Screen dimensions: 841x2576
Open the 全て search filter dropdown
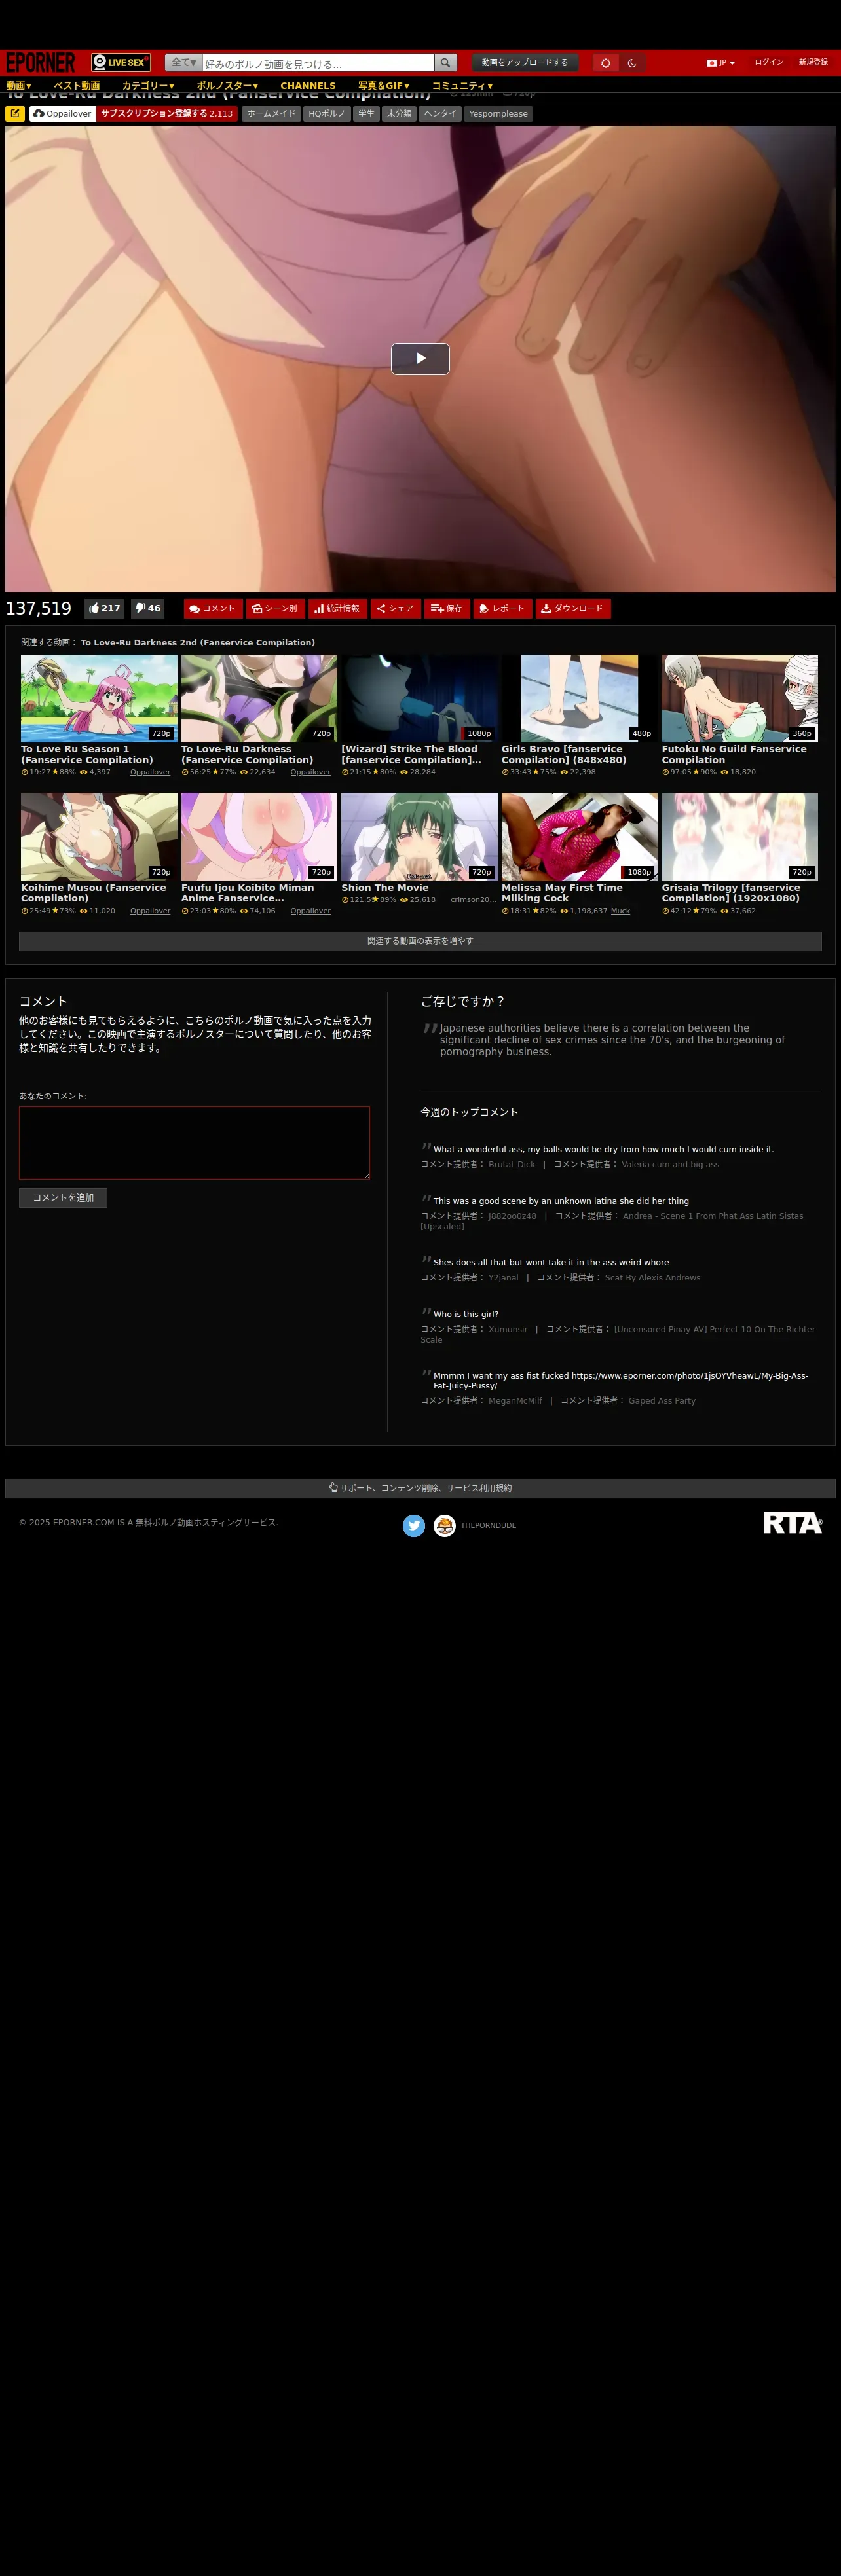[184, 62]
